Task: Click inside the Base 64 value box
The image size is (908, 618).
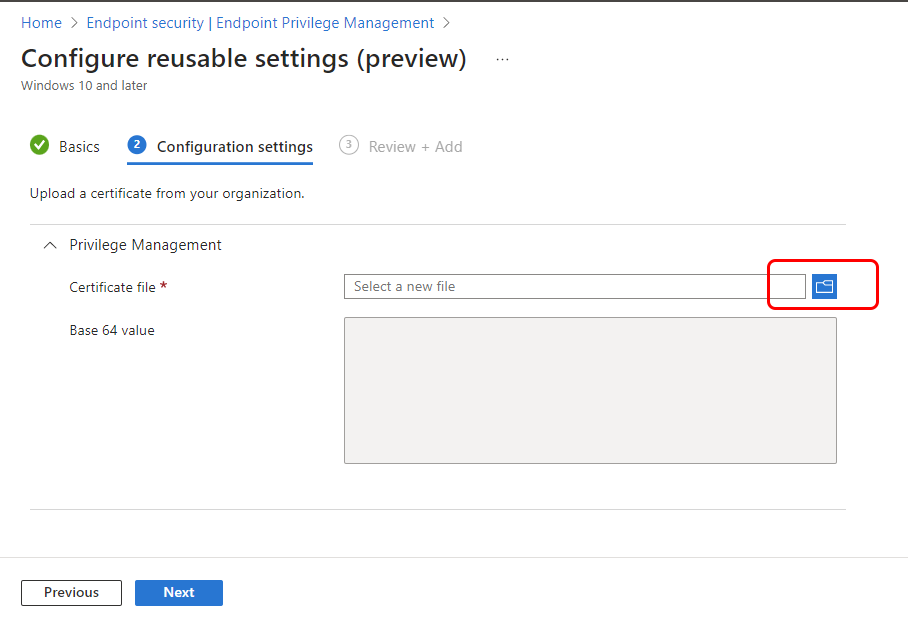Action: 590,390
